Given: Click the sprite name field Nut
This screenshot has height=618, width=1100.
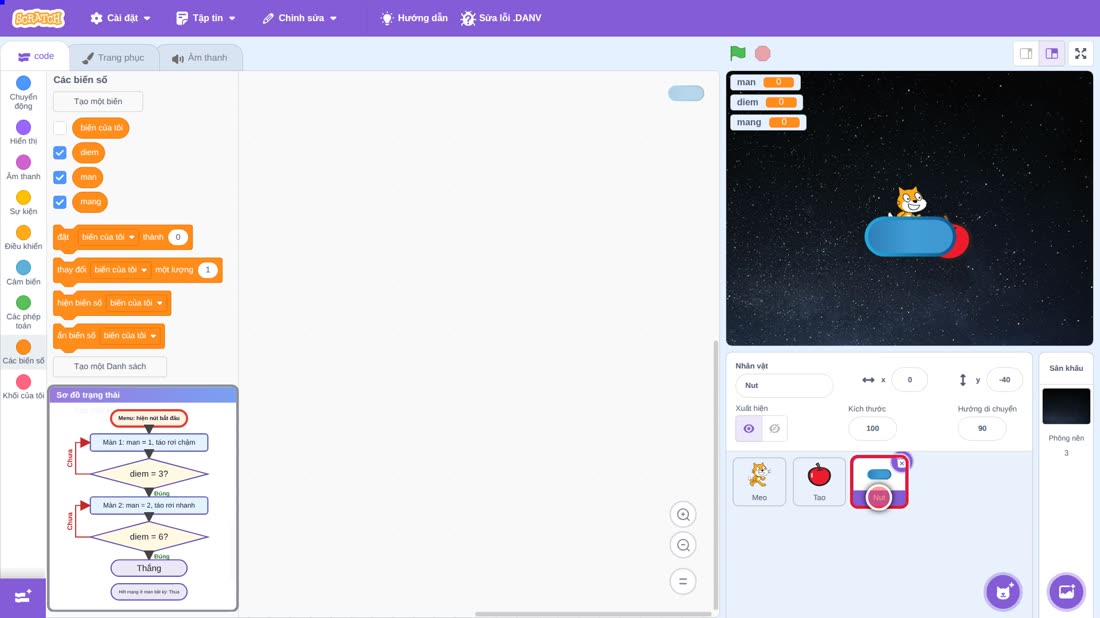Looking at the screenshot, I should pos(784,385).
